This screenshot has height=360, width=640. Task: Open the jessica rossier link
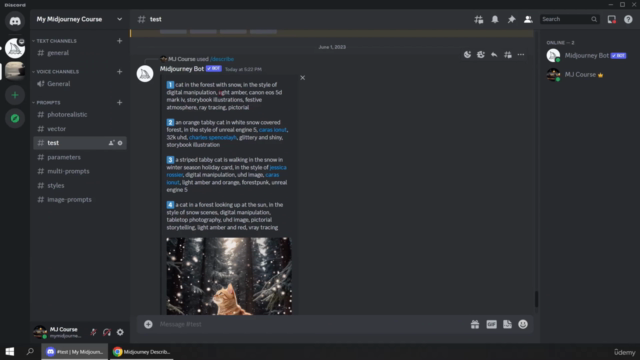[278, 167]
